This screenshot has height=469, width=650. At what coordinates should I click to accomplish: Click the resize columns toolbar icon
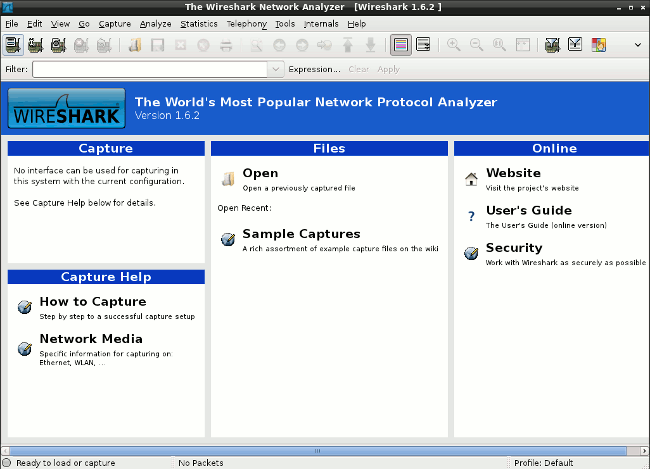[x=522, y=45]
